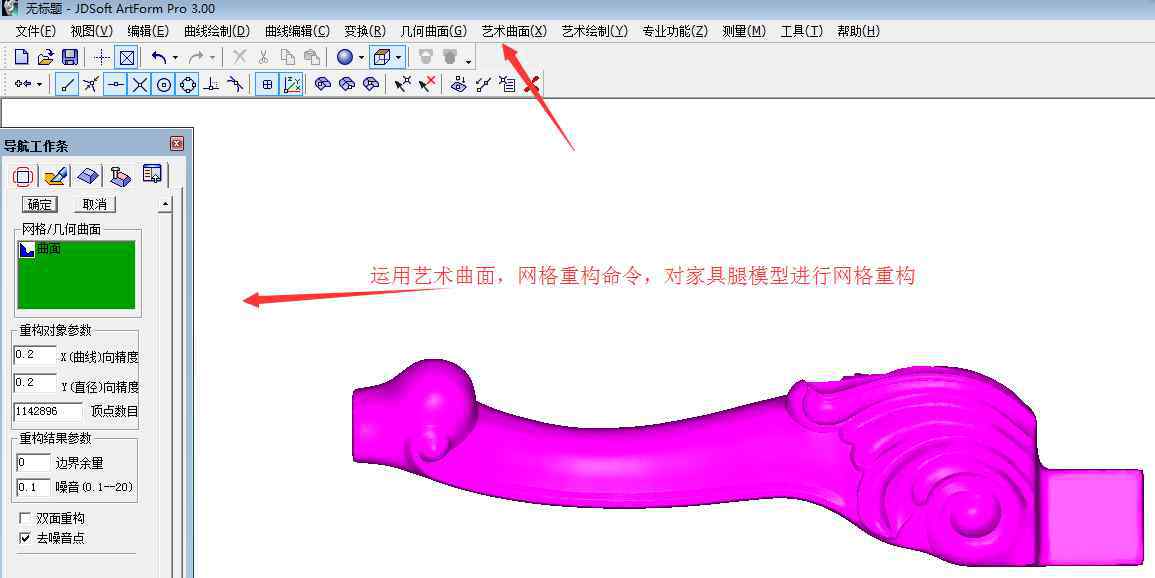1155x578 pixels.
Task: Toggle intersection snap icon
Action: tap(139, 85)
